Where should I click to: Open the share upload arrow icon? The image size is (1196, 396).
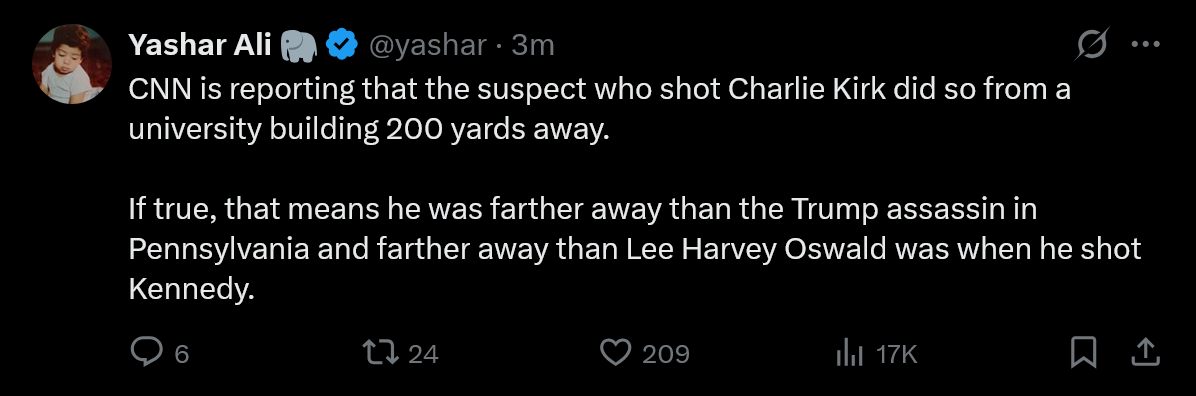1144,353
